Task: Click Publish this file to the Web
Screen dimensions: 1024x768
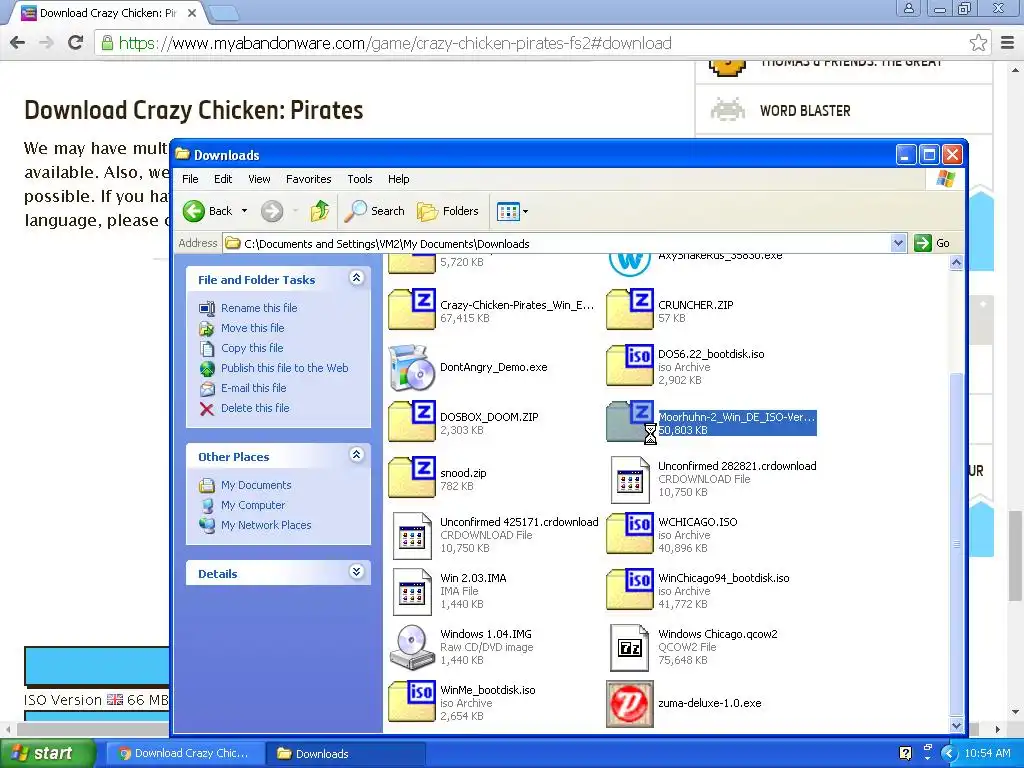Action: tap(284, 368)
